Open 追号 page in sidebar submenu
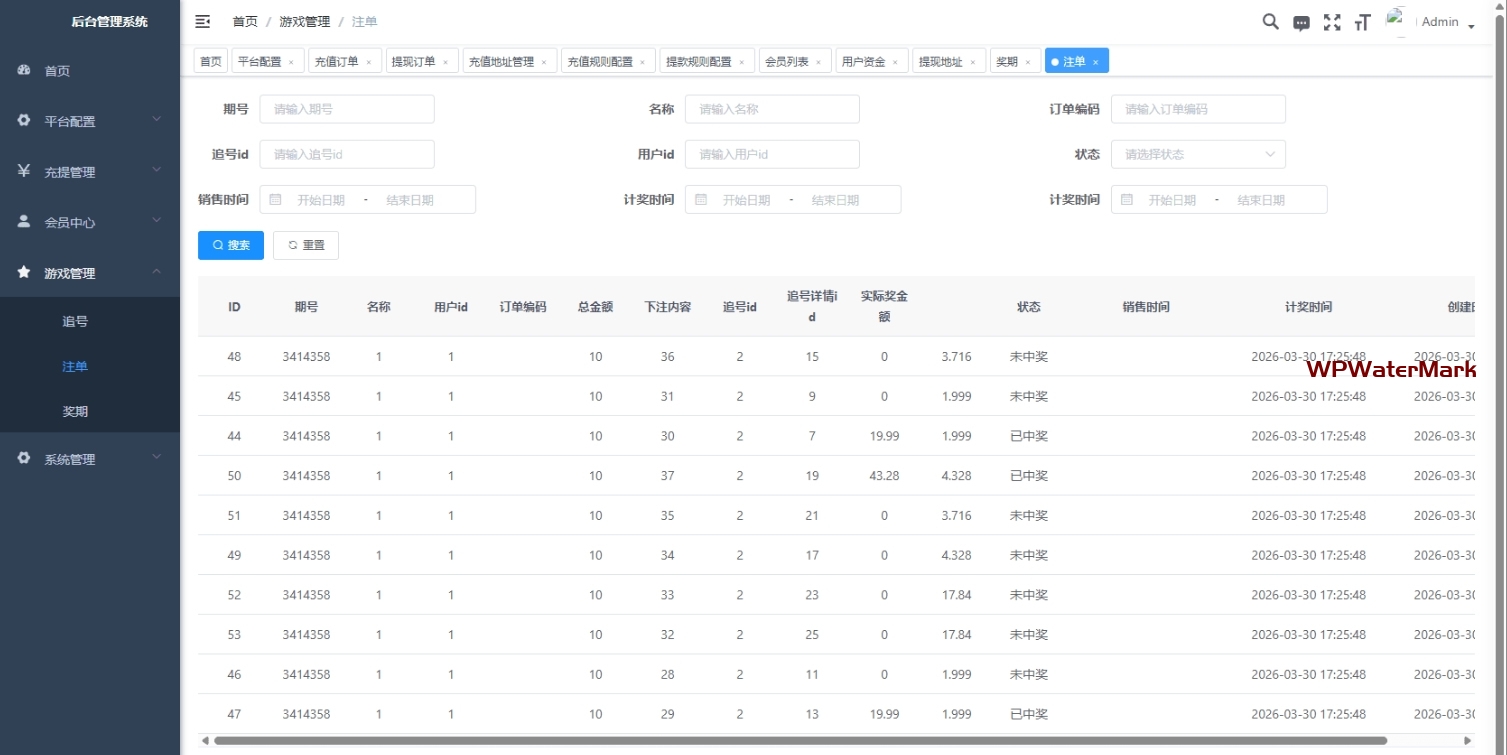Image resolution: width=1507 pixels, height=755 pixels. coord(75,322)
